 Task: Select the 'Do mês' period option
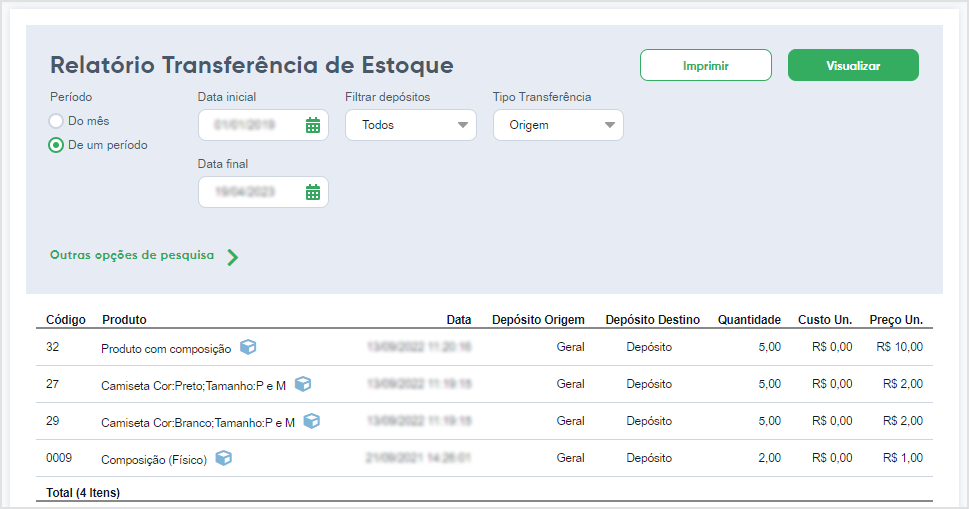tap(56, 121)
